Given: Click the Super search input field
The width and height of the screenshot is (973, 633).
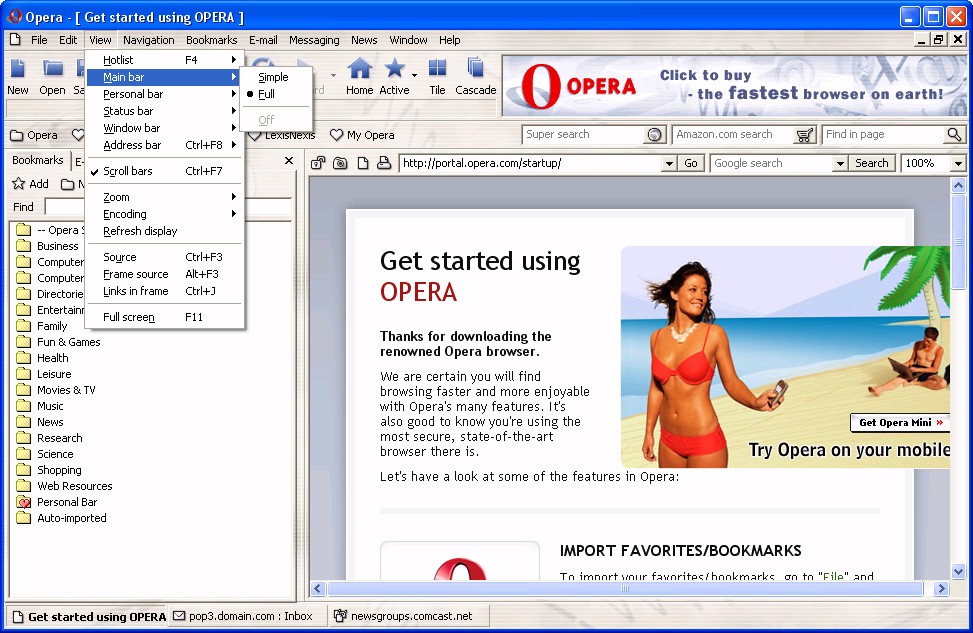Looking at the screenshot, I should (585, 135).
